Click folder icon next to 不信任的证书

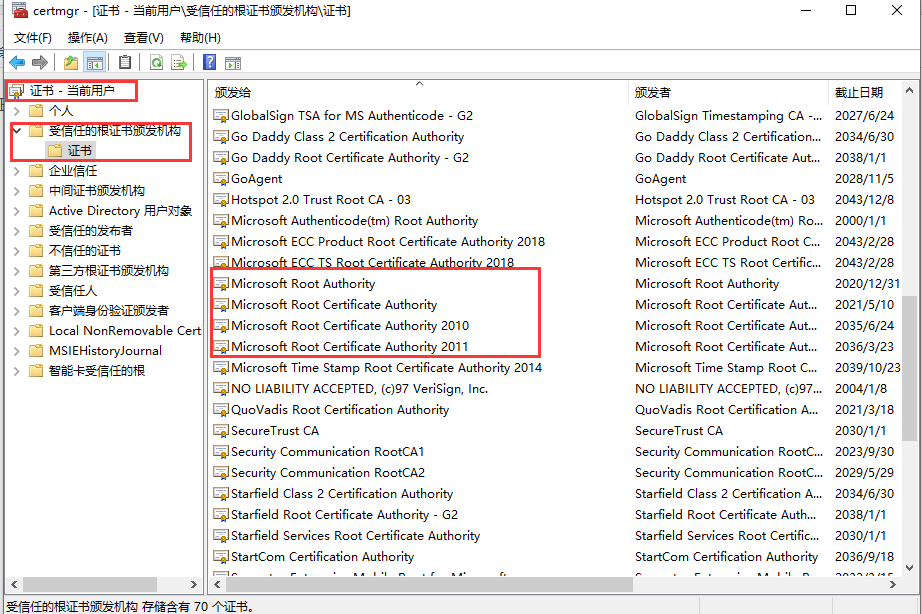click(36, 251)
